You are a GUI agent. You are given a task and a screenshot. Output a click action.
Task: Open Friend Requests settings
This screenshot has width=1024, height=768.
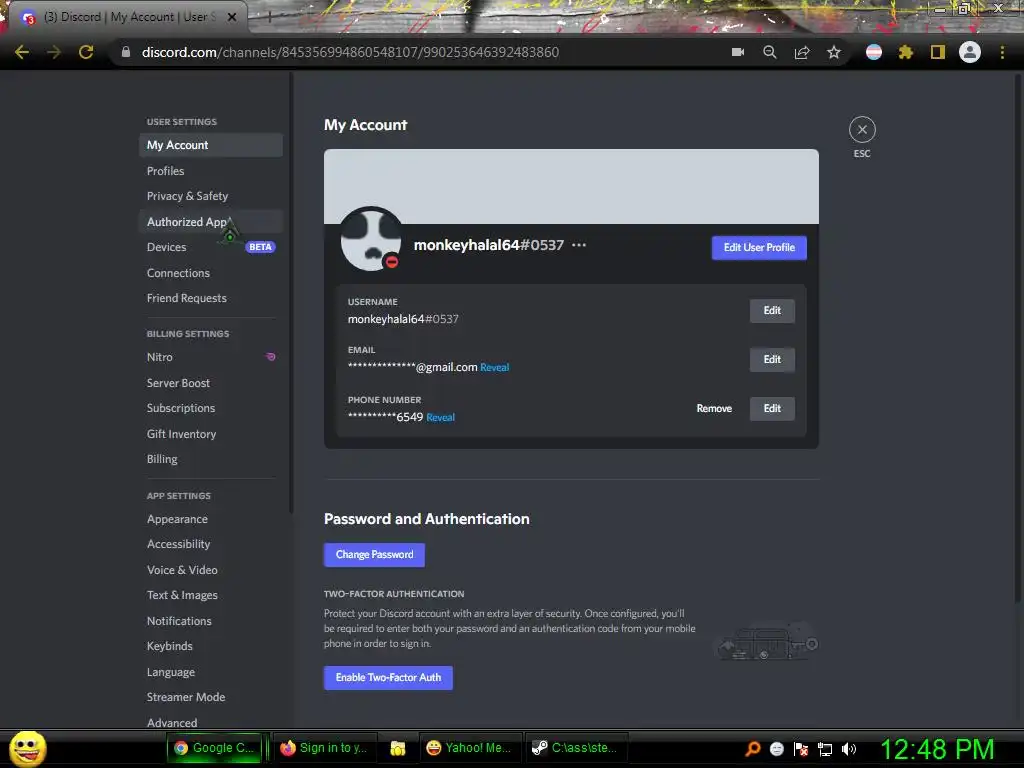tap(211, 298)
